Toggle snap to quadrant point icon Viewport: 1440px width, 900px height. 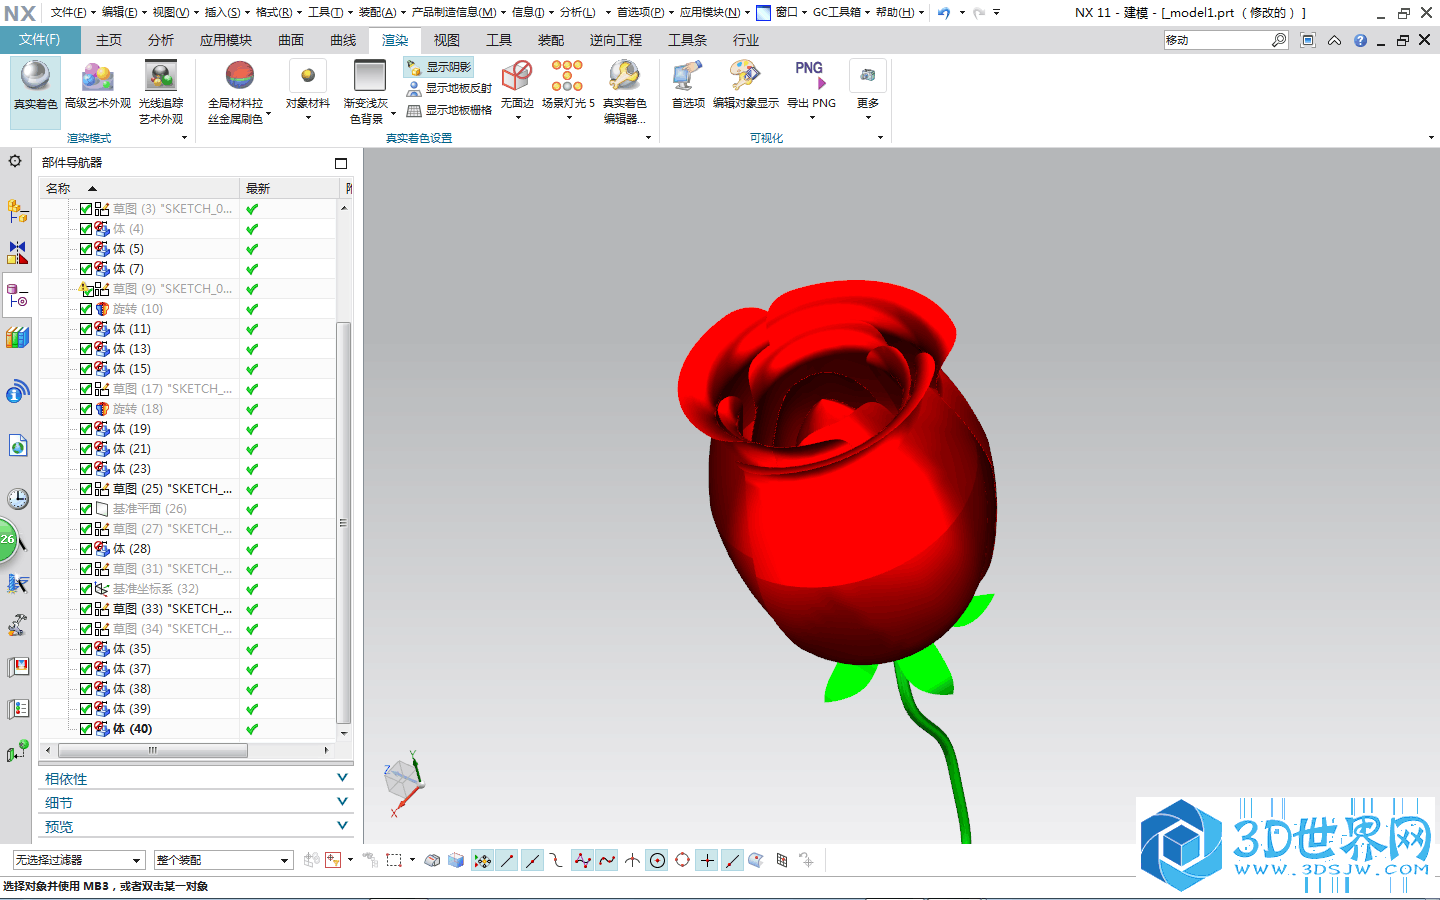point(682,860)
